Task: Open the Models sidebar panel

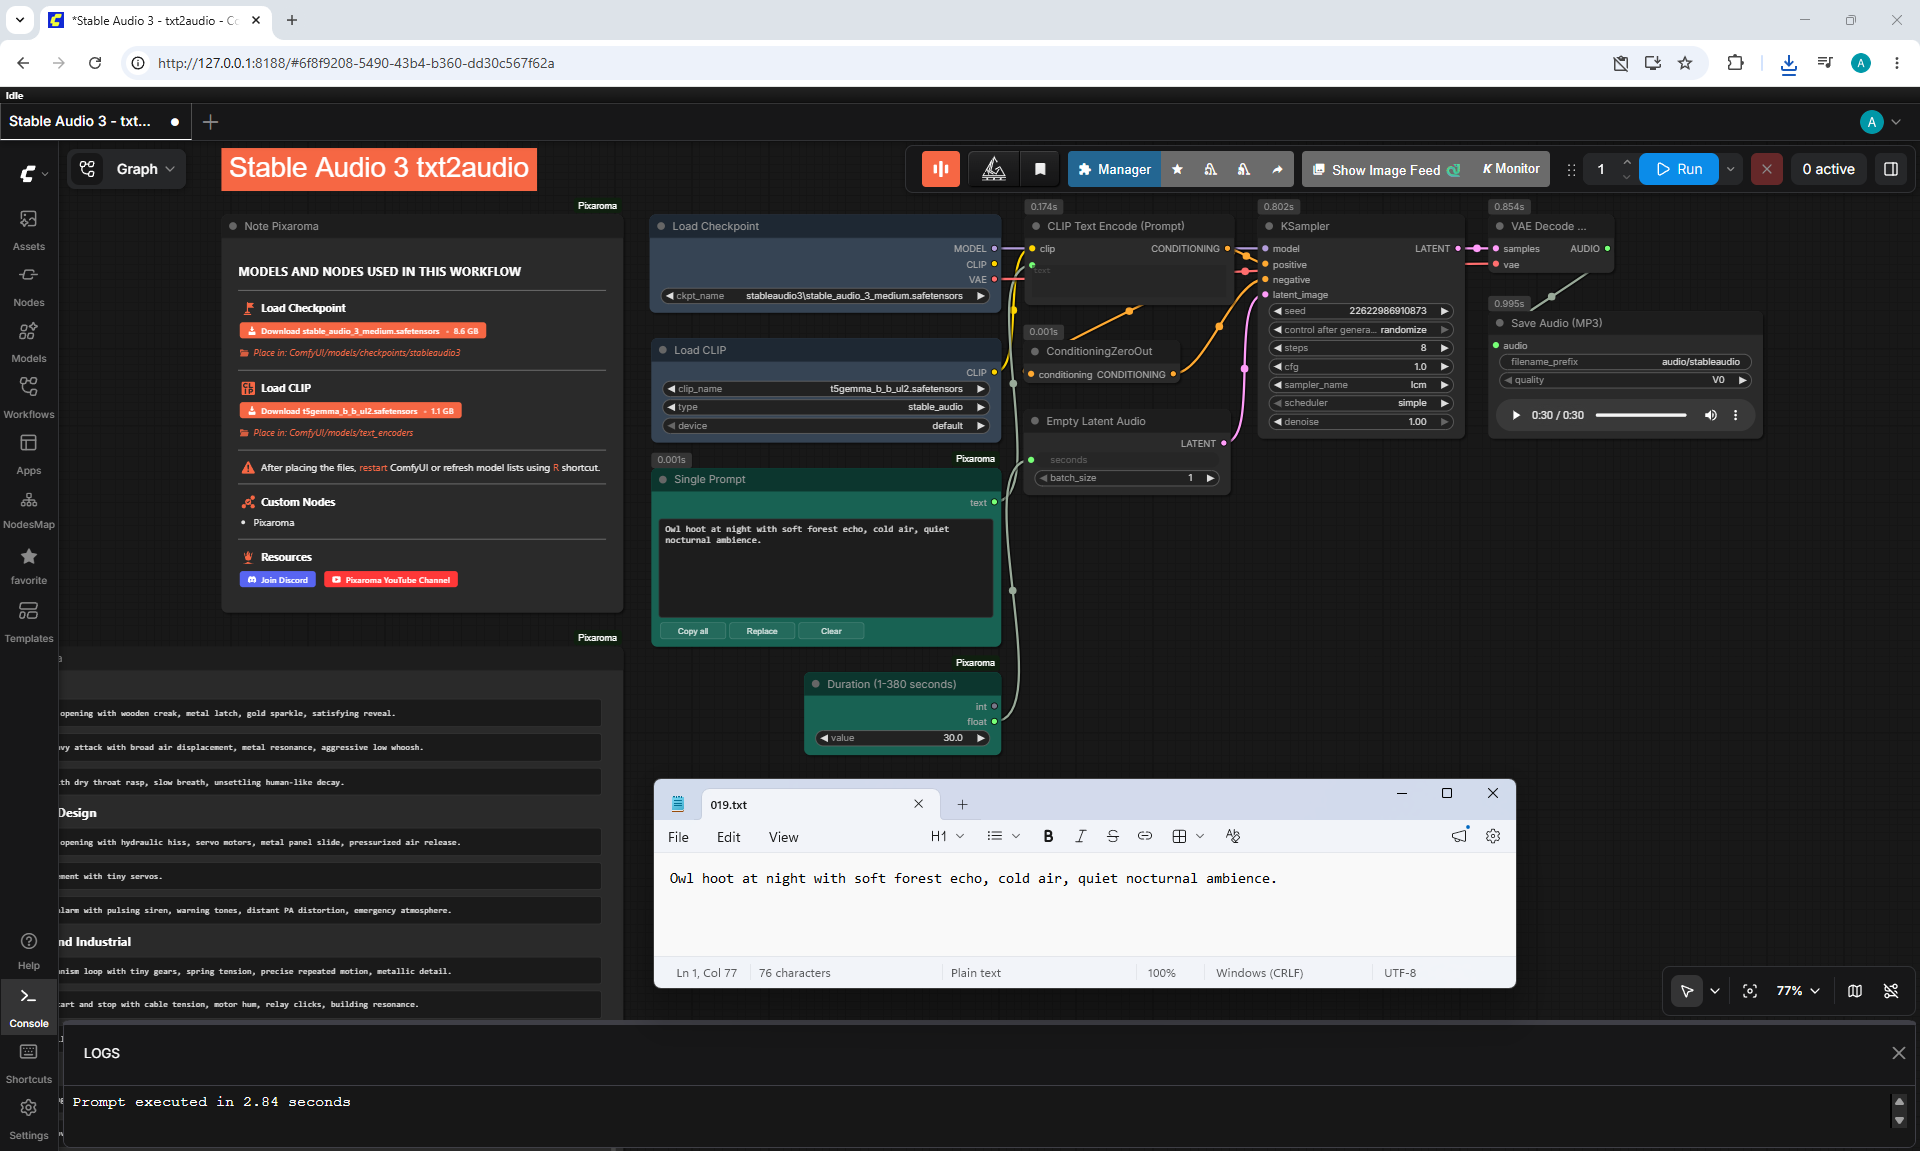Action: point(28,341)
